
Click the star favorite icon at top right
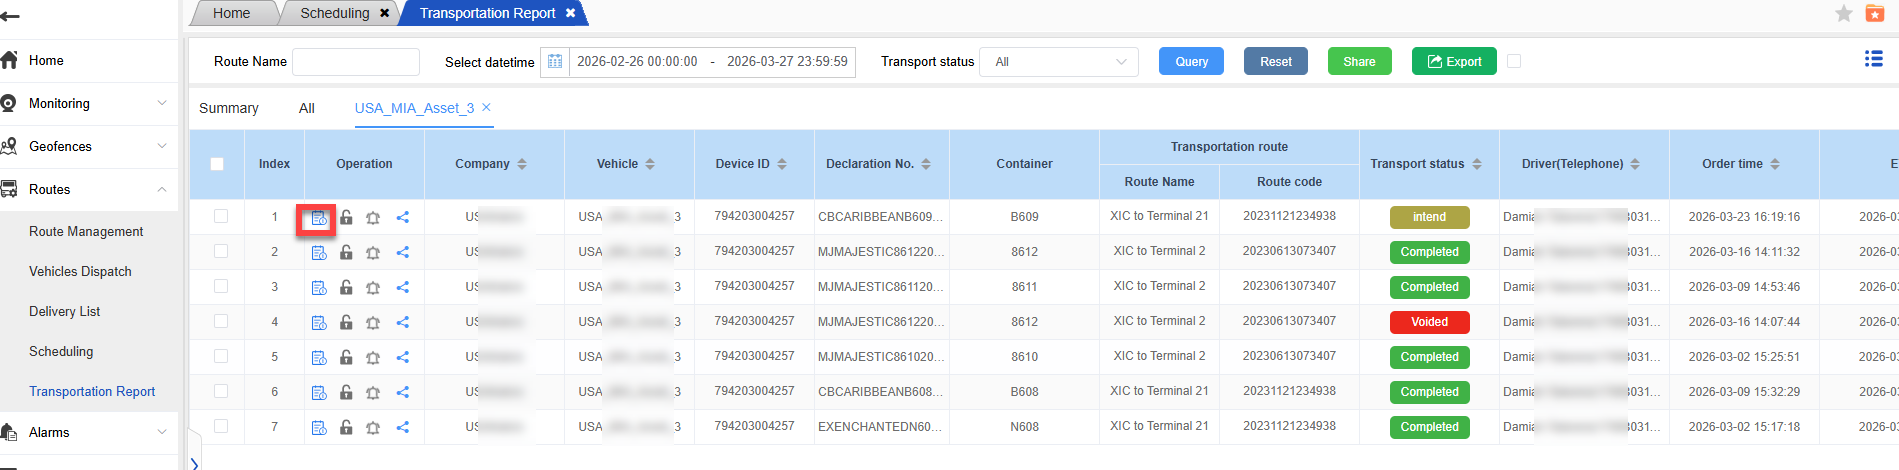coord(1843,13)
